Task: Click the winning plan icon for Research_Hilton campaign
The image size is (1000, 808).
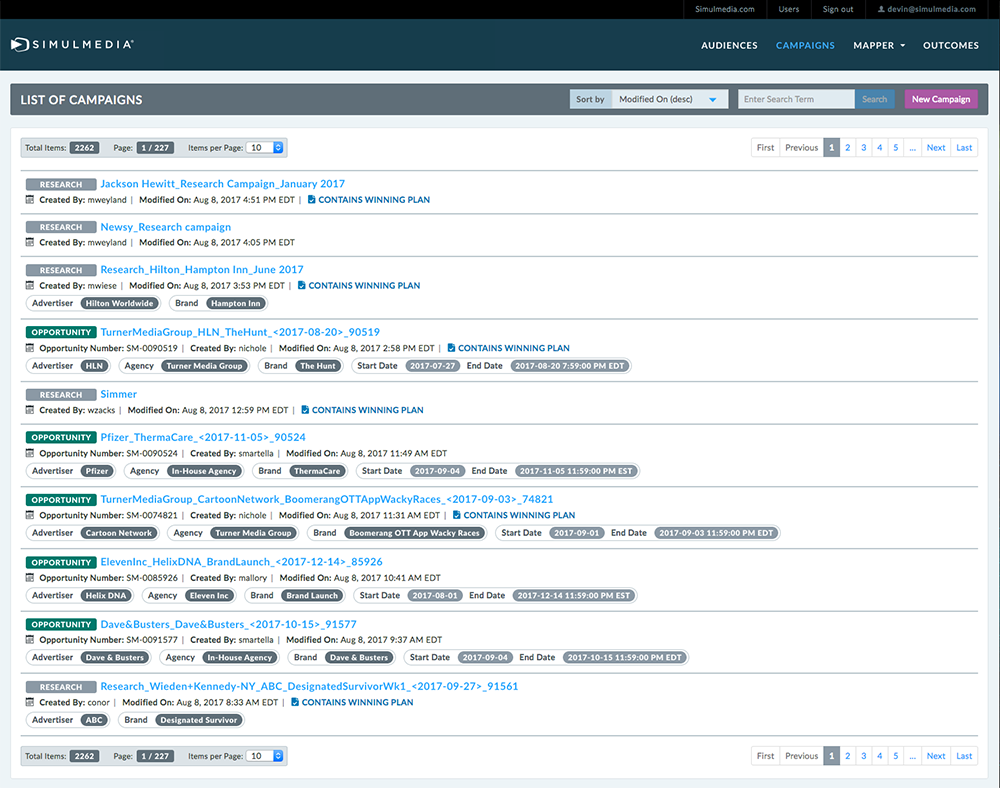Action: click(x=302, y=286)
